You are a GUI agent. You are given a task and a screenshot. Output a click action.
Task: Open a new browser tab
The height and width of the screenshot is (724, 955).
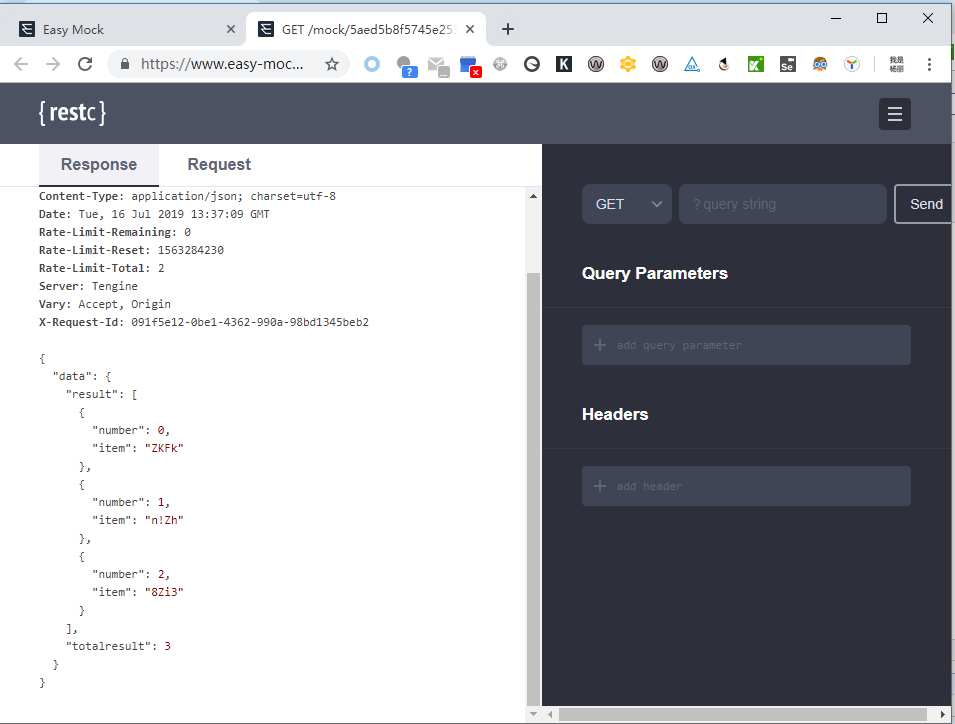508,29
